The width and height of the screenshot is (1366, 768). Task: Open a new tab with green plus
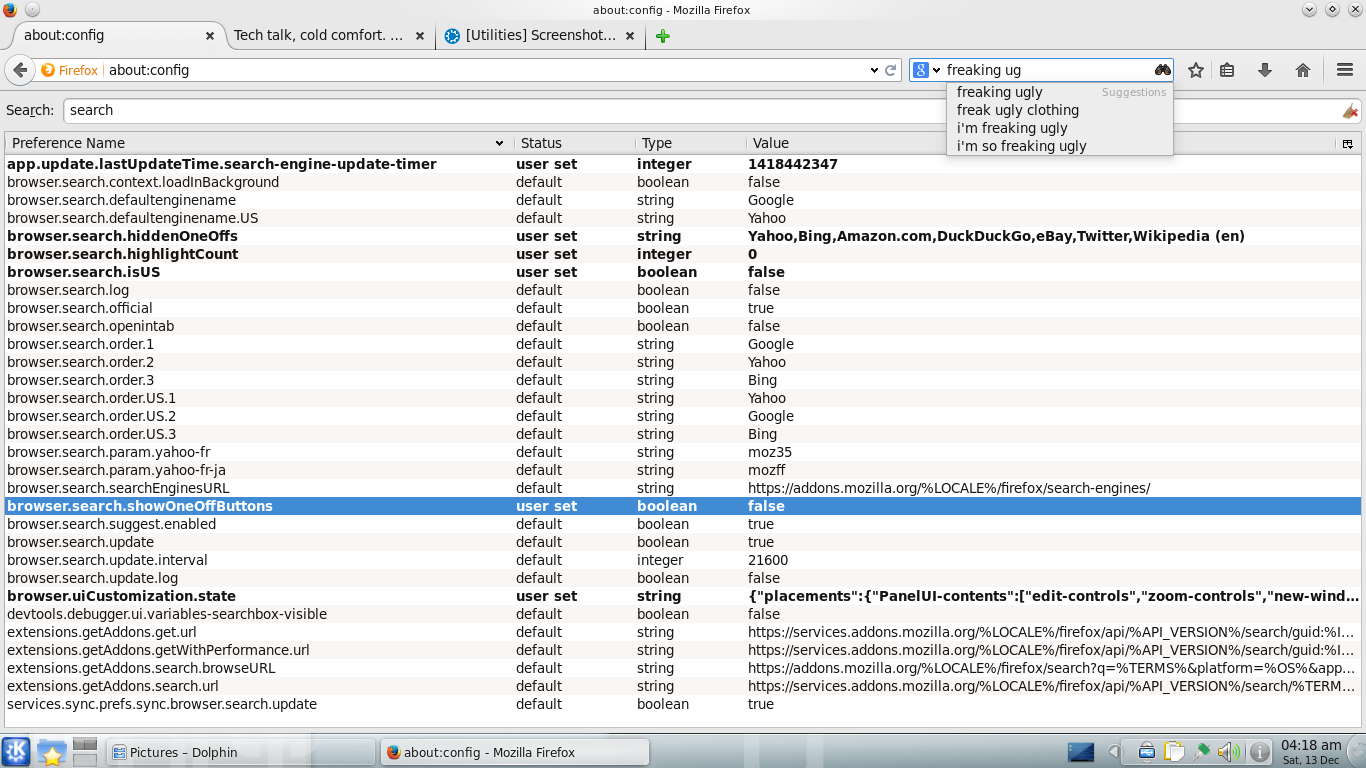pos(662,36)
